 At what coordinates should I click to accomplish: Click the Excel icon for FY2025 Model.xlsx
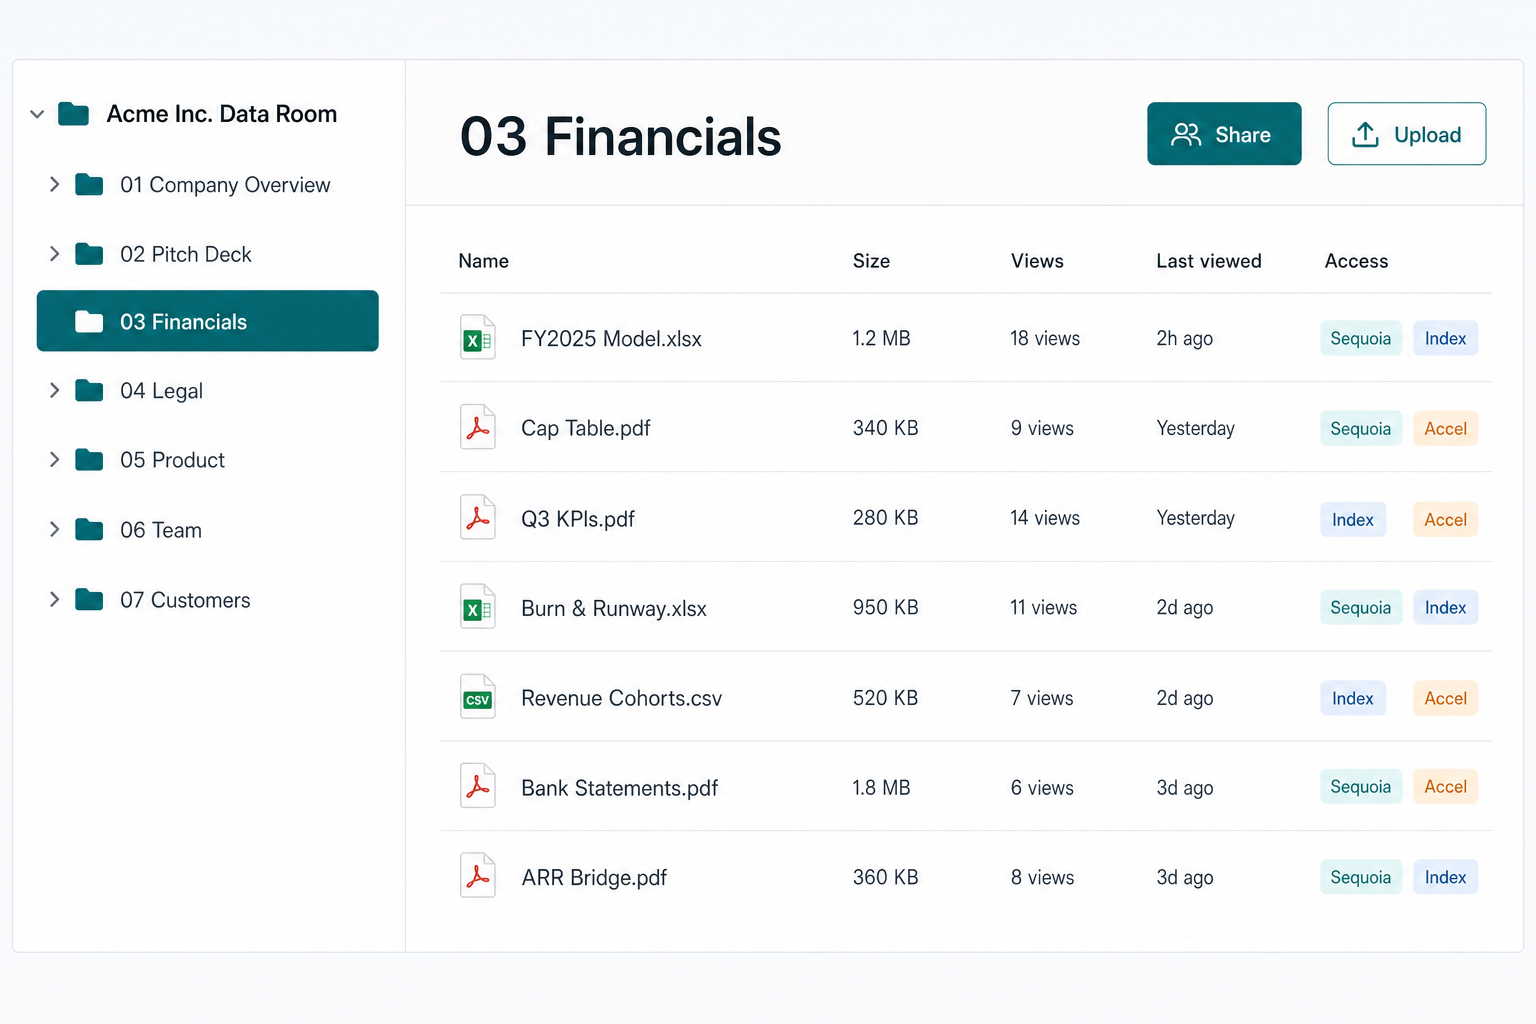(x=477, y=338)
